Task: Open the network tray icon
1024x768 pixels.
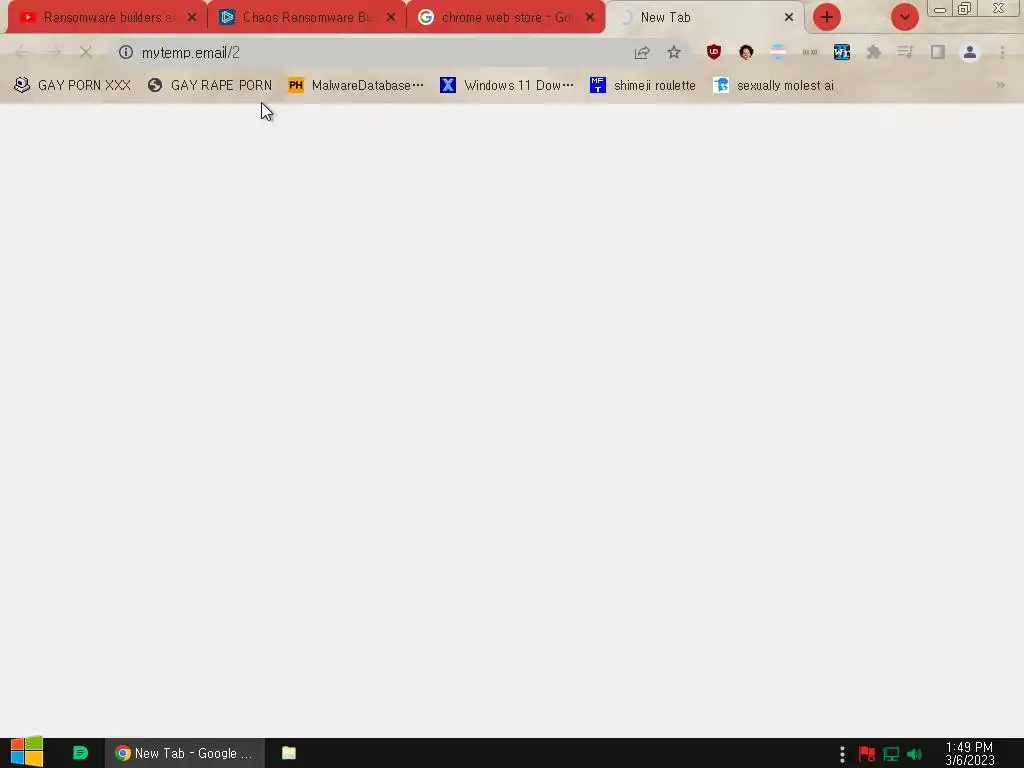Action: tap(891, 754)
